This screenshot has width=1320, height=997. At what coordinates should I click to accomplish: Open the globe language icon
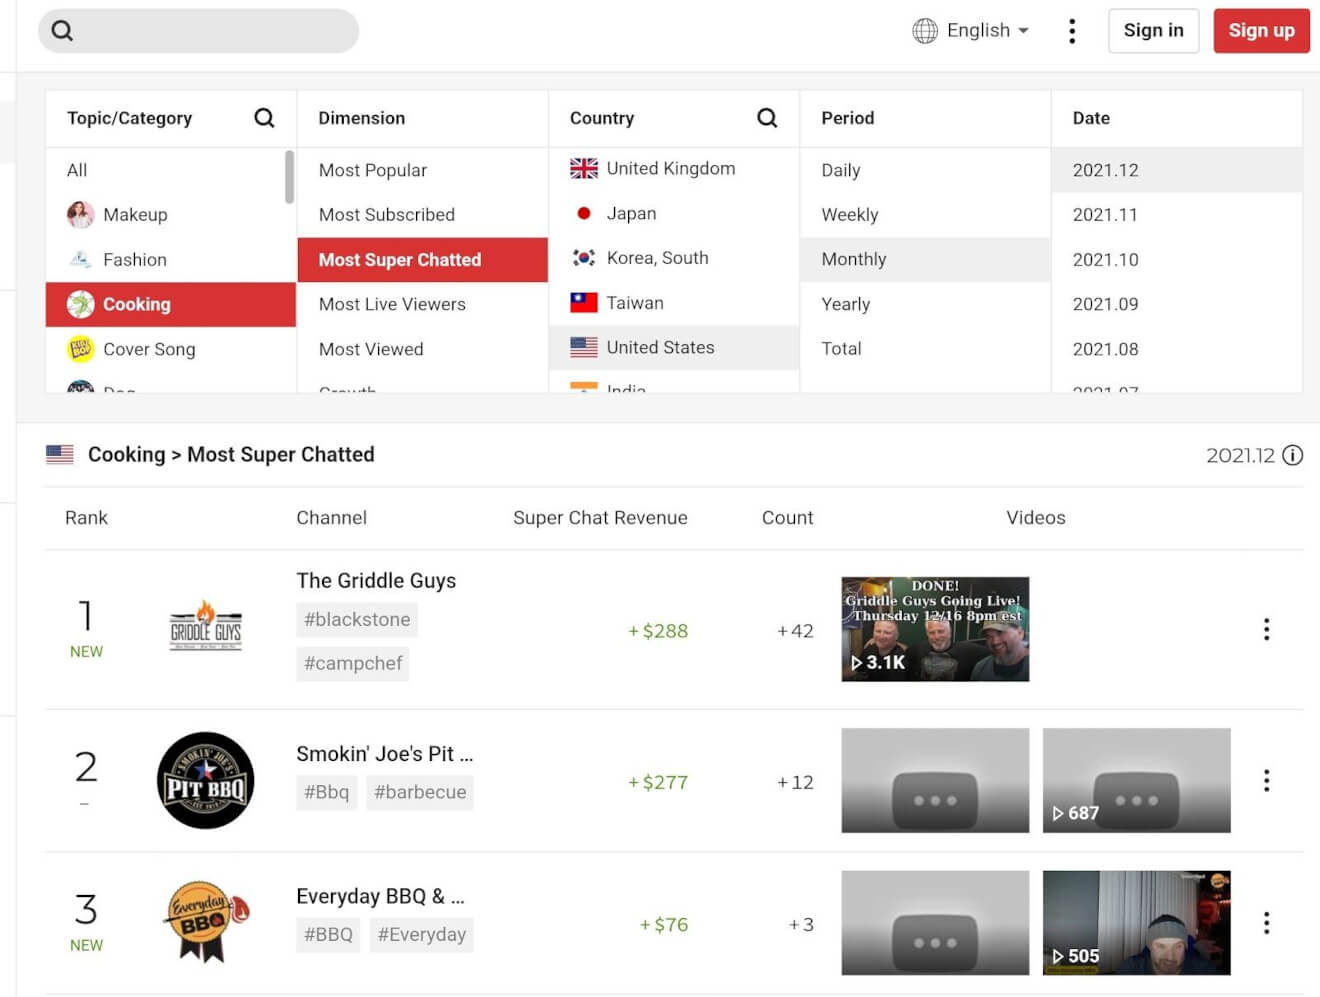(925, 31)
